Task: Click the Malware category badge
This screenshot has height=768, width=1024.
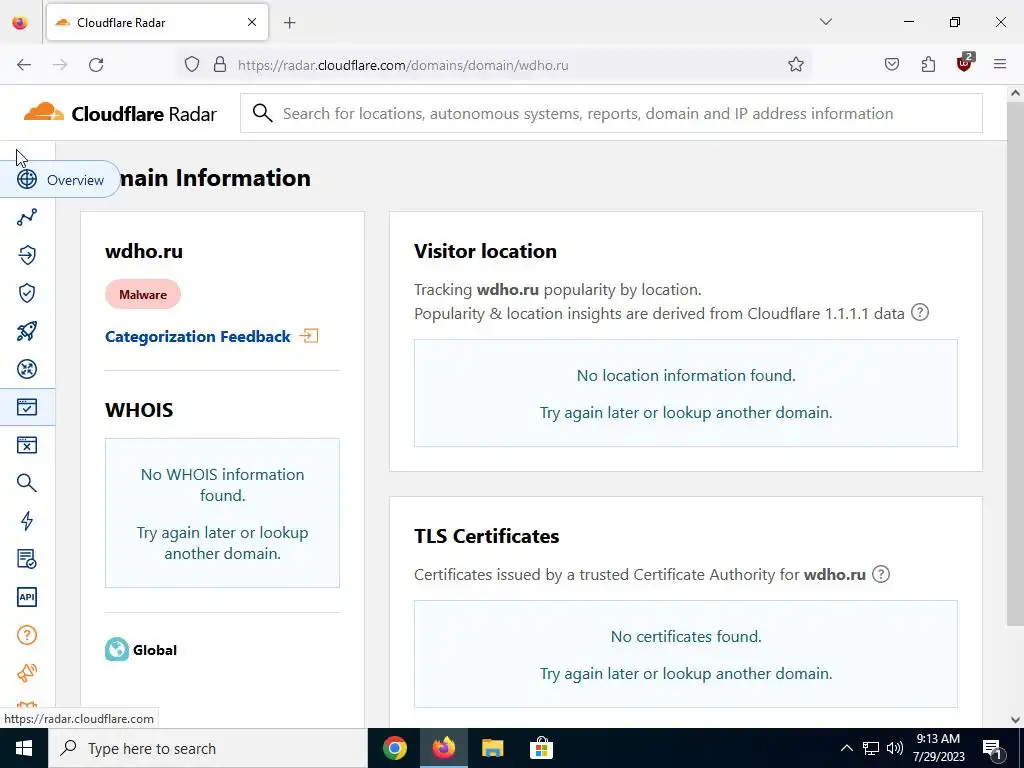Action: point(143,295)
